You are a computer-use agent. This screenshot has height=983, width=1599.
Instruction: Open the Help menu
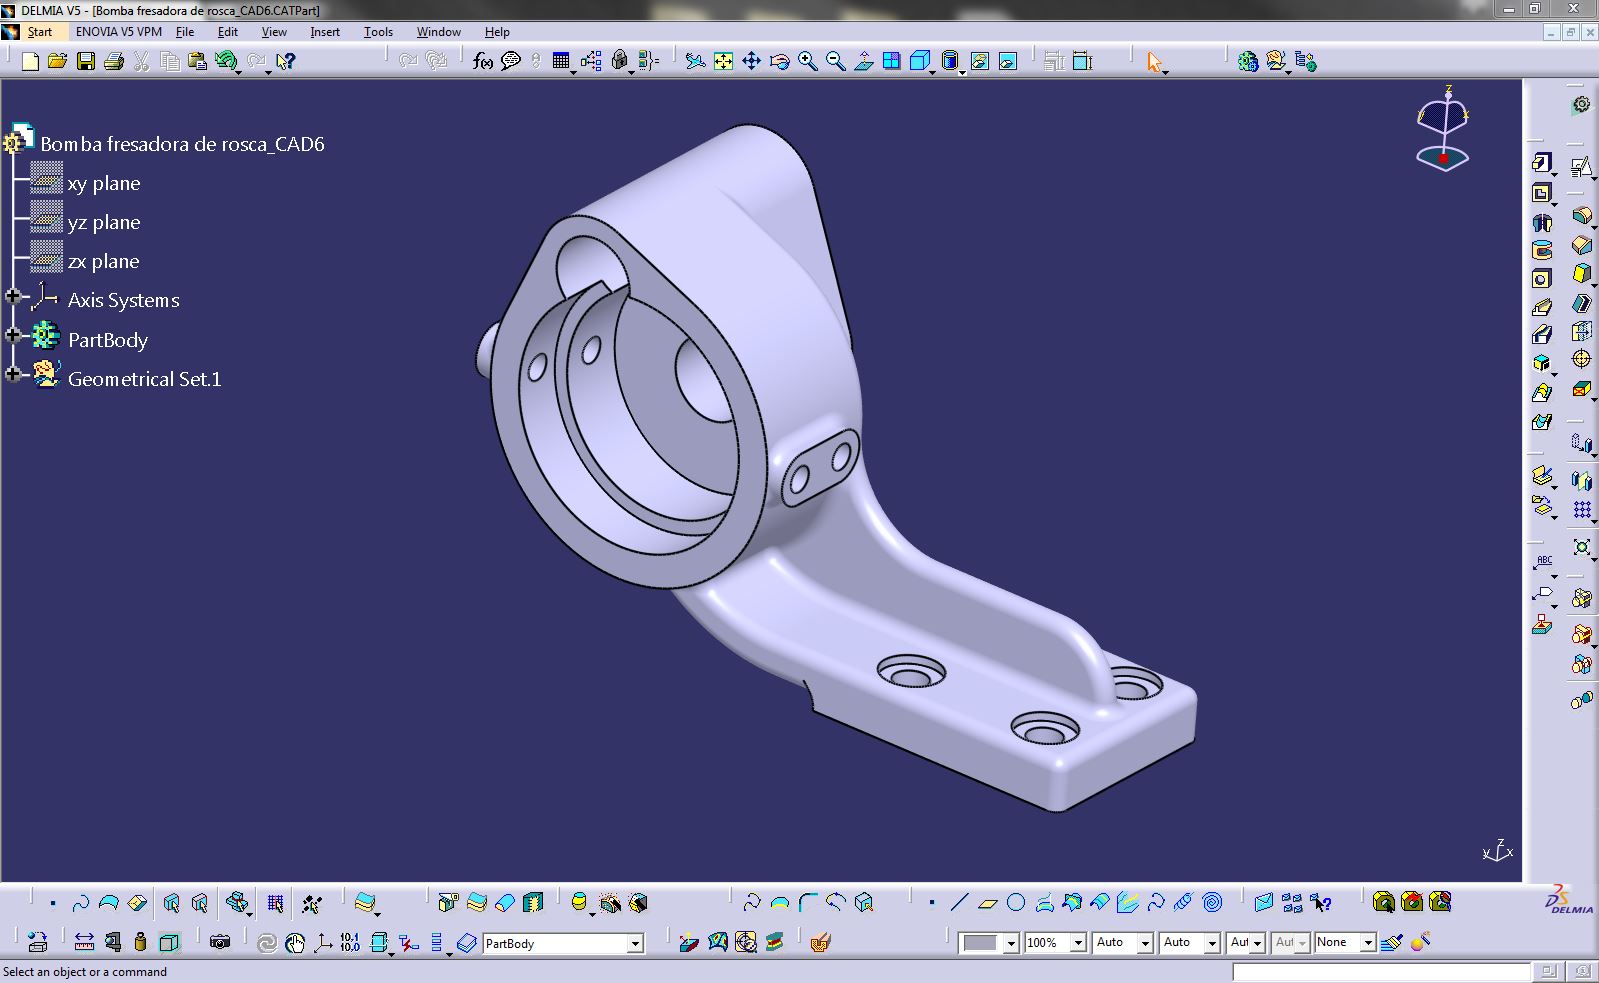tap(497, 32)
